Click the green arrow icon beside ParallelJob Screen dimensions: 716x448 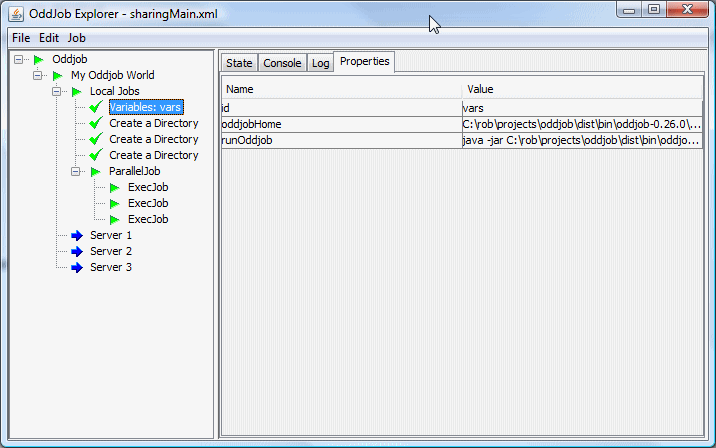[x=96, y=172]
